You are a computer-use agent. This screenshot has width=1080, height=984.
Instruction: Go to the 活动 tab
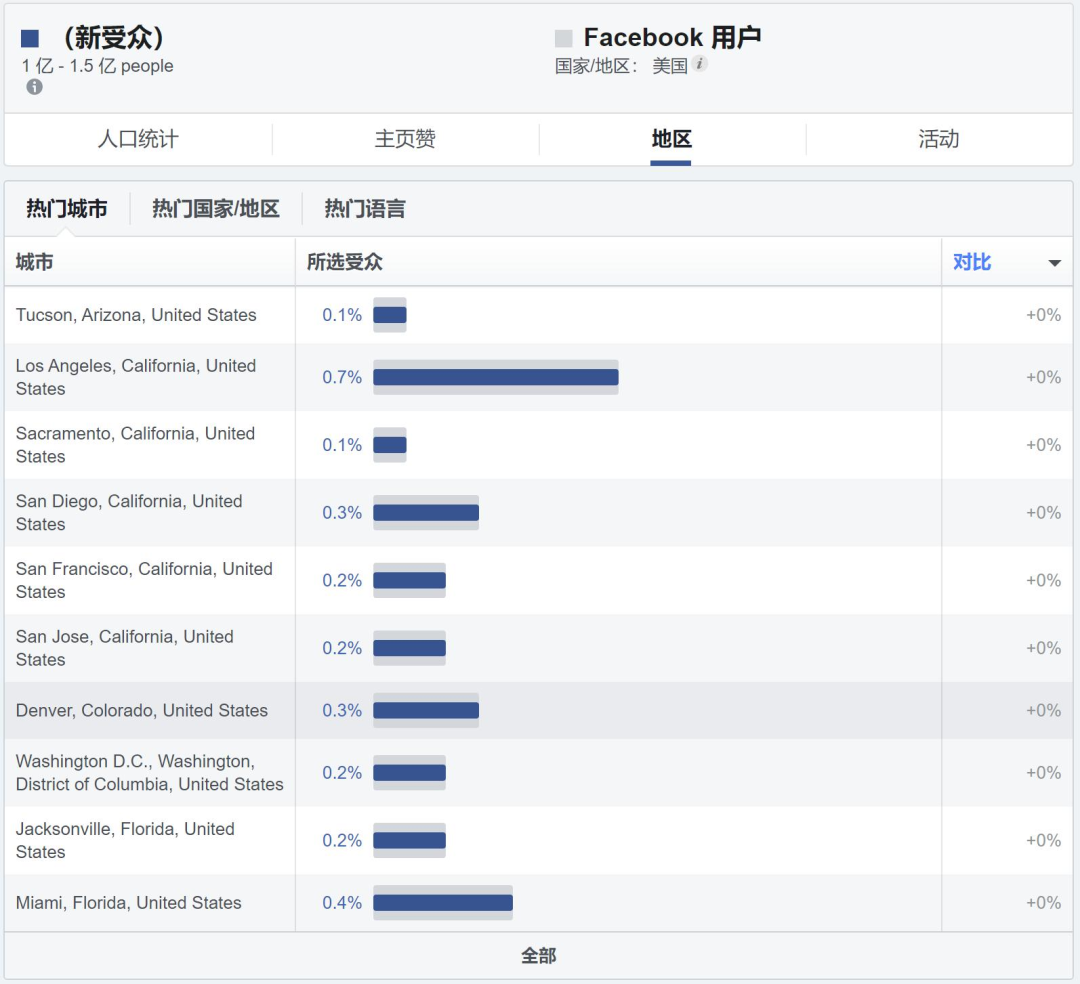tap(938, 139)
